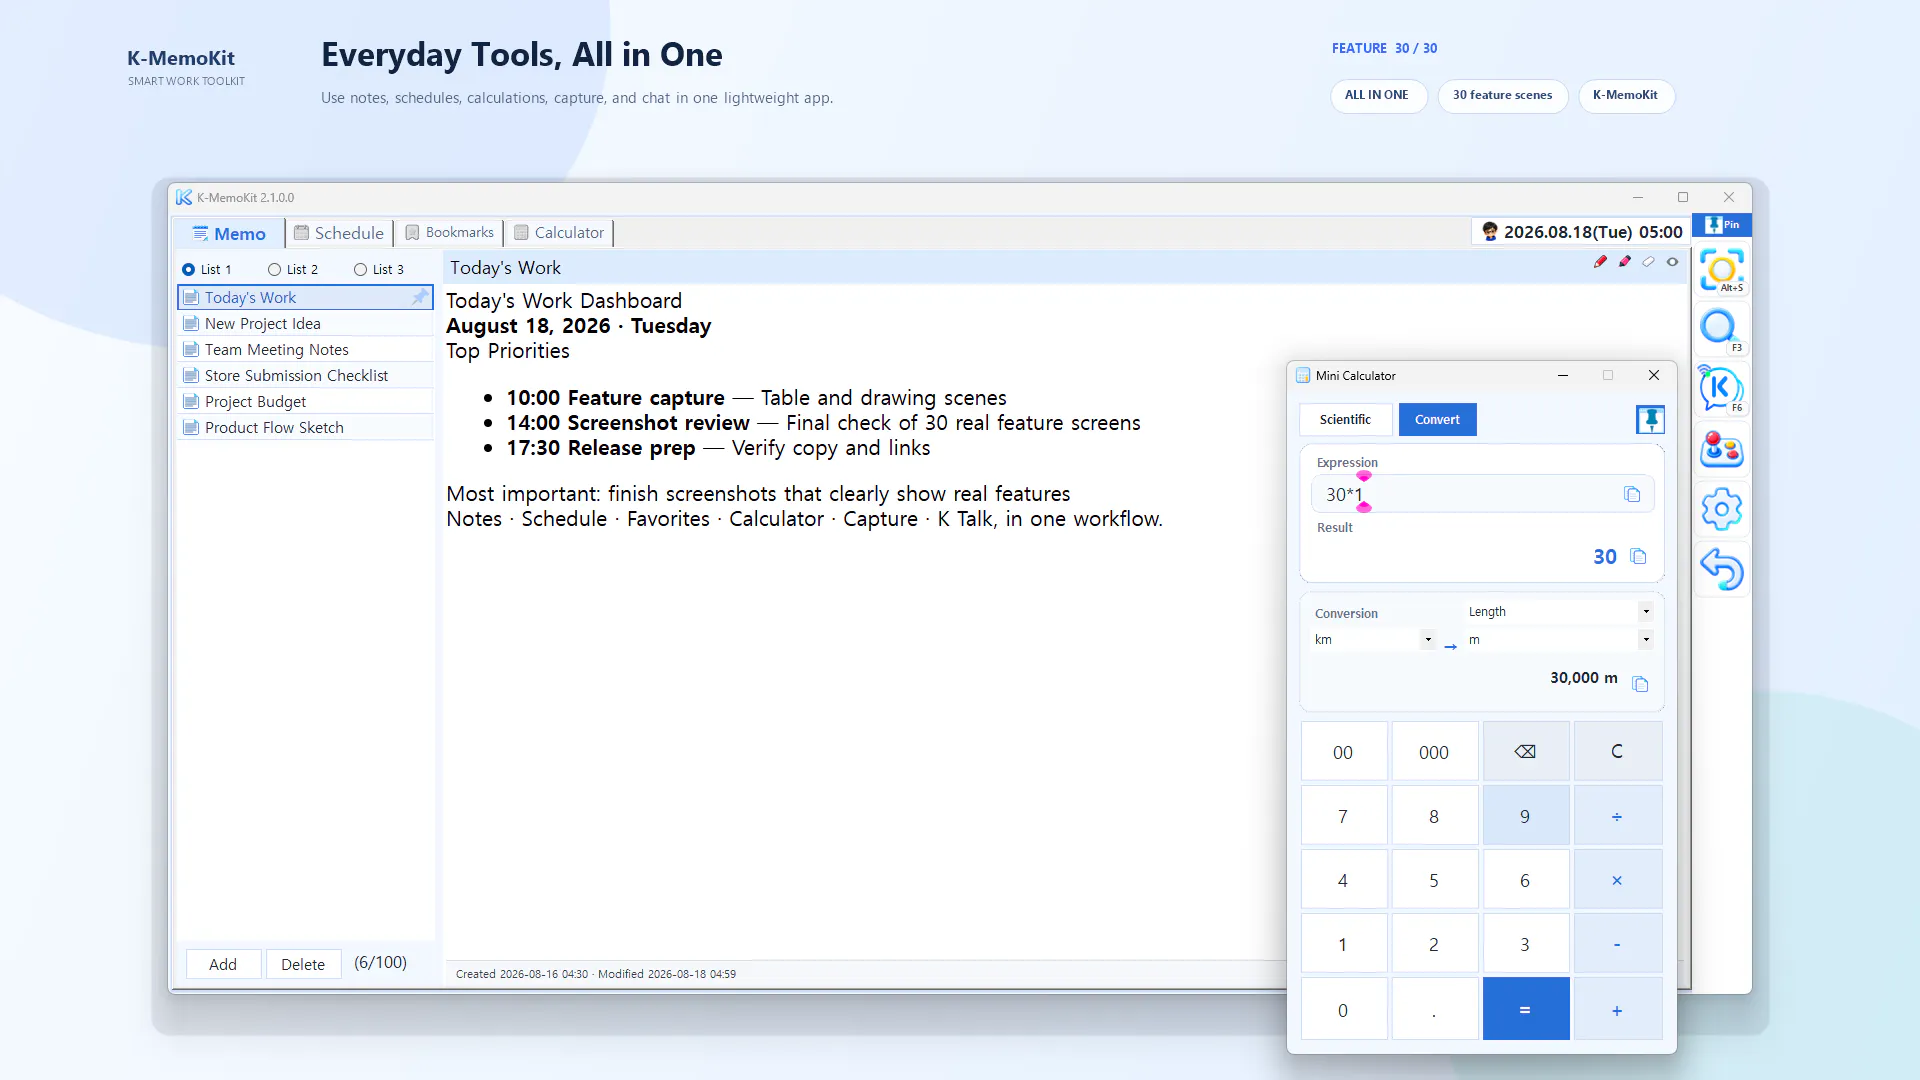This screenshot has width=1920, height=1080.
Task: Click the 00 key on calculator
Action: point(1343,752)
